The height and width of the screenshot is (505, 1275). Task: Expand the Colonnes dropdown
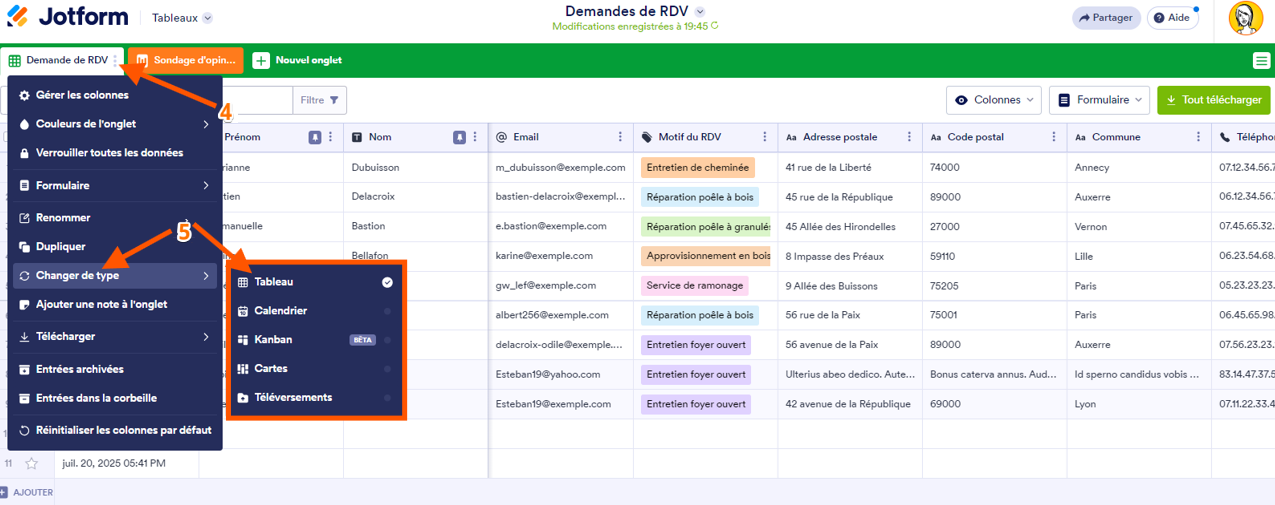993,100
